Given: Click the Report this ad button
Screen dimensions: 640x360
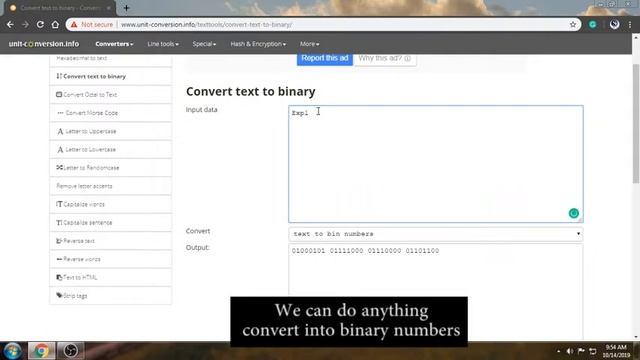Looking at the screenshot, I should pyautogui.click(x=324, y=58).
